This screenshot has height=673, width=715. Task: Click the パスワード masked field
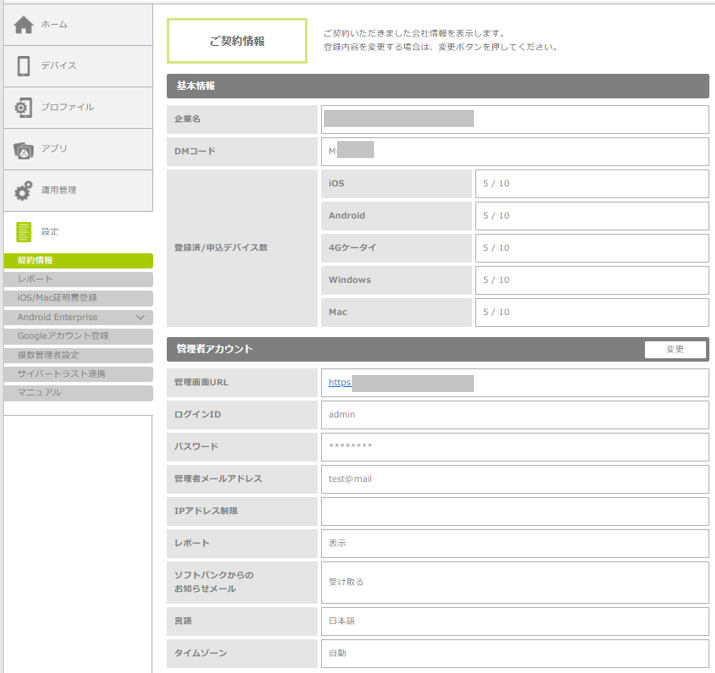coord(514,446)
